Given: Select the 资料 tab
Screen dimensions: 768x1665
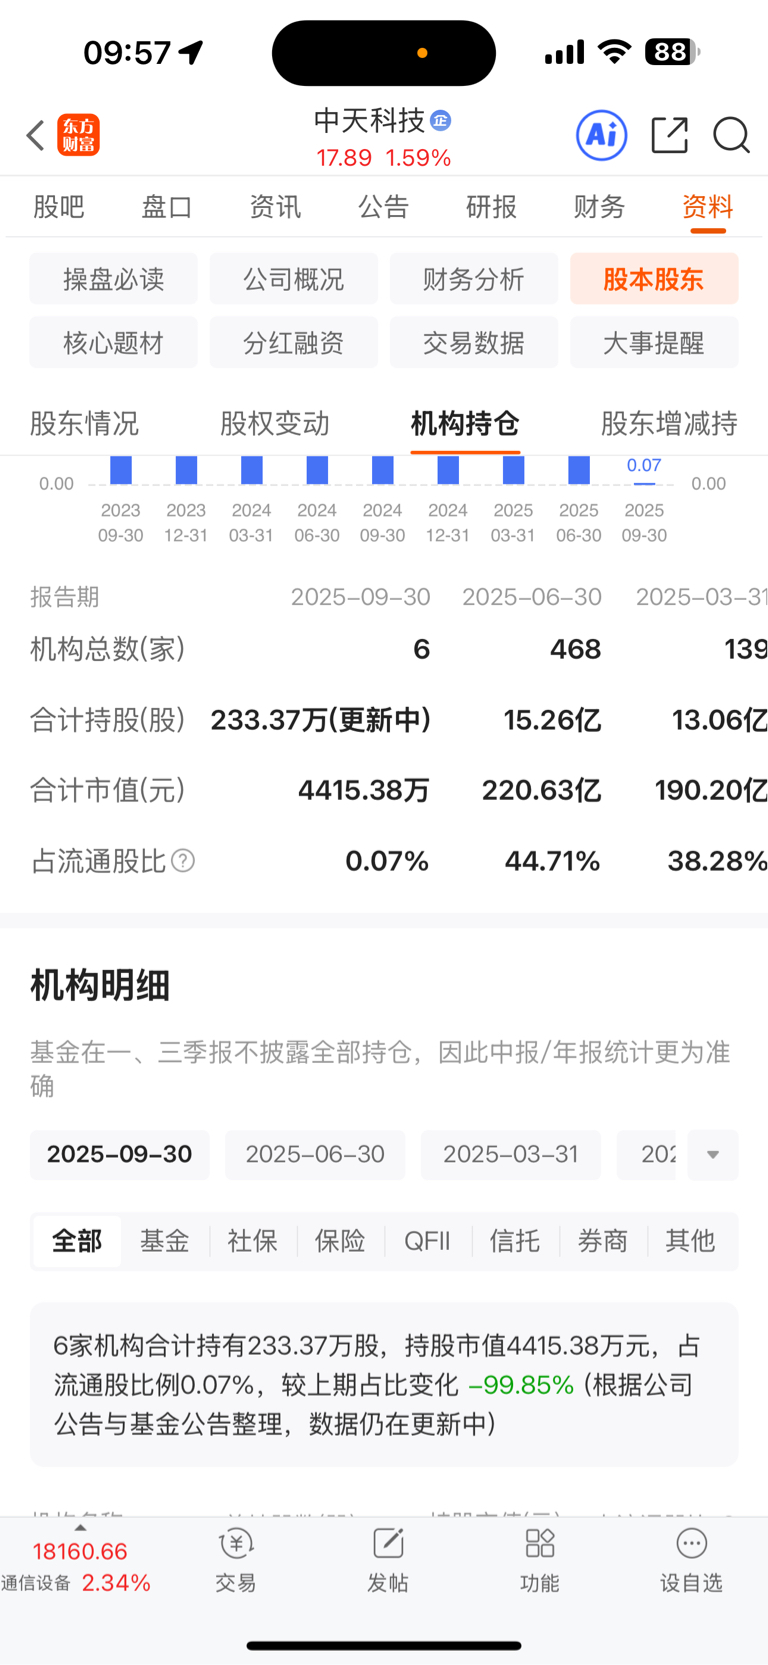Looking at the screenshot, I should coord(708,207).
